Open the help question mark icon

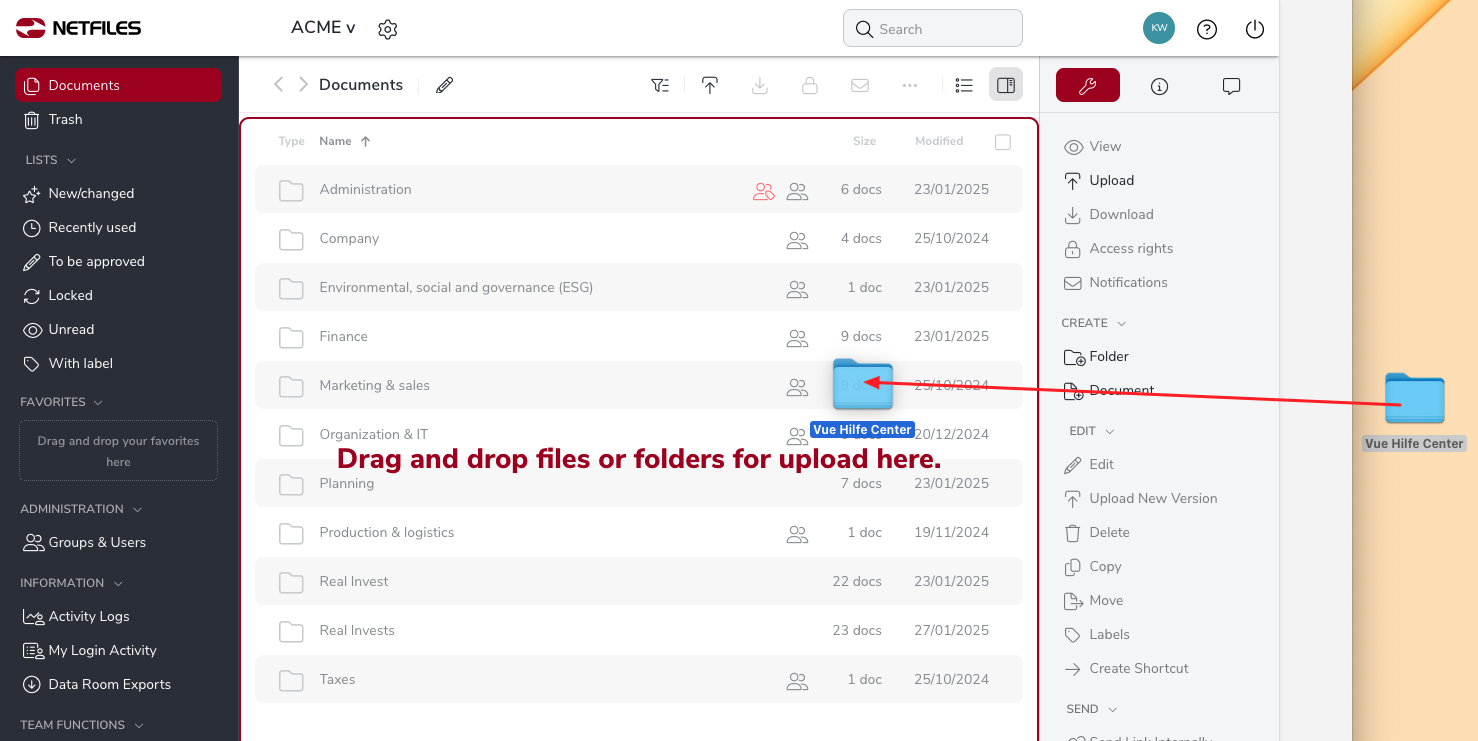[x=1207, y=29]
